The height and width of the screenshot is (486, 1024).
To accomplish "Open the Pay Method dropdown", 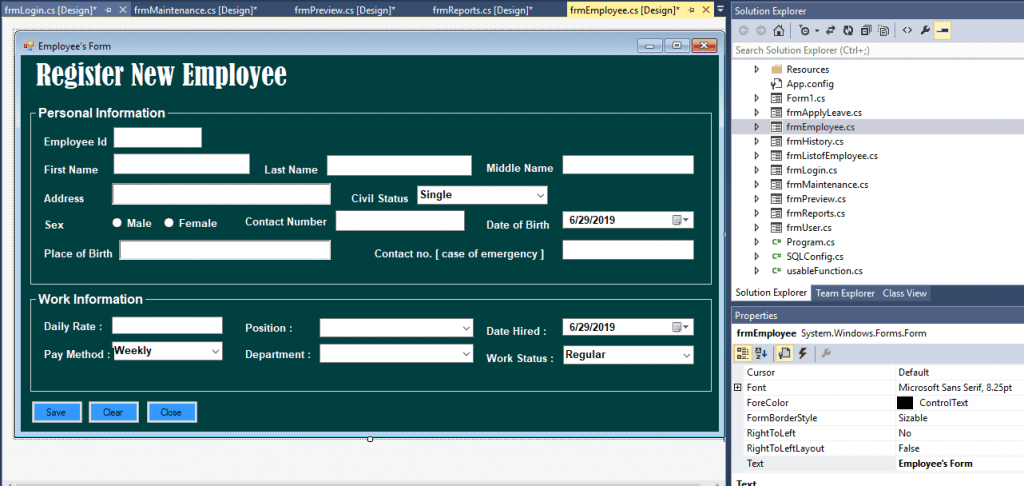I will 216,351.
